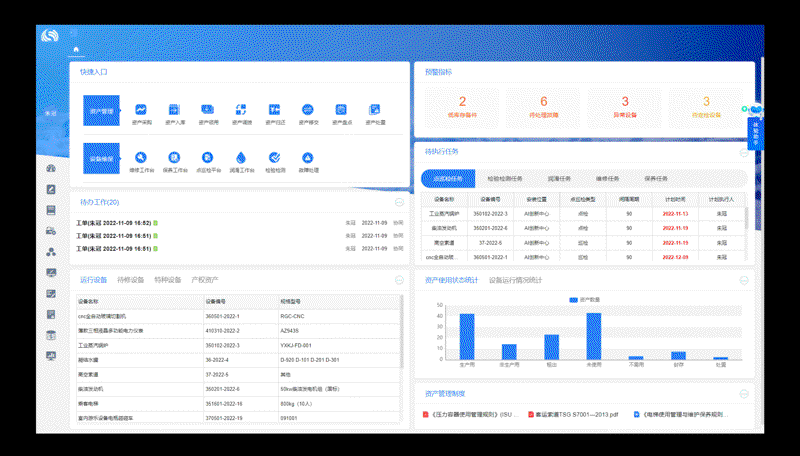Expand the more menu of 待执行任务 panel
The width and height of the screenshot is (800, 456).
pyautogui.click(x=744, y=152)
